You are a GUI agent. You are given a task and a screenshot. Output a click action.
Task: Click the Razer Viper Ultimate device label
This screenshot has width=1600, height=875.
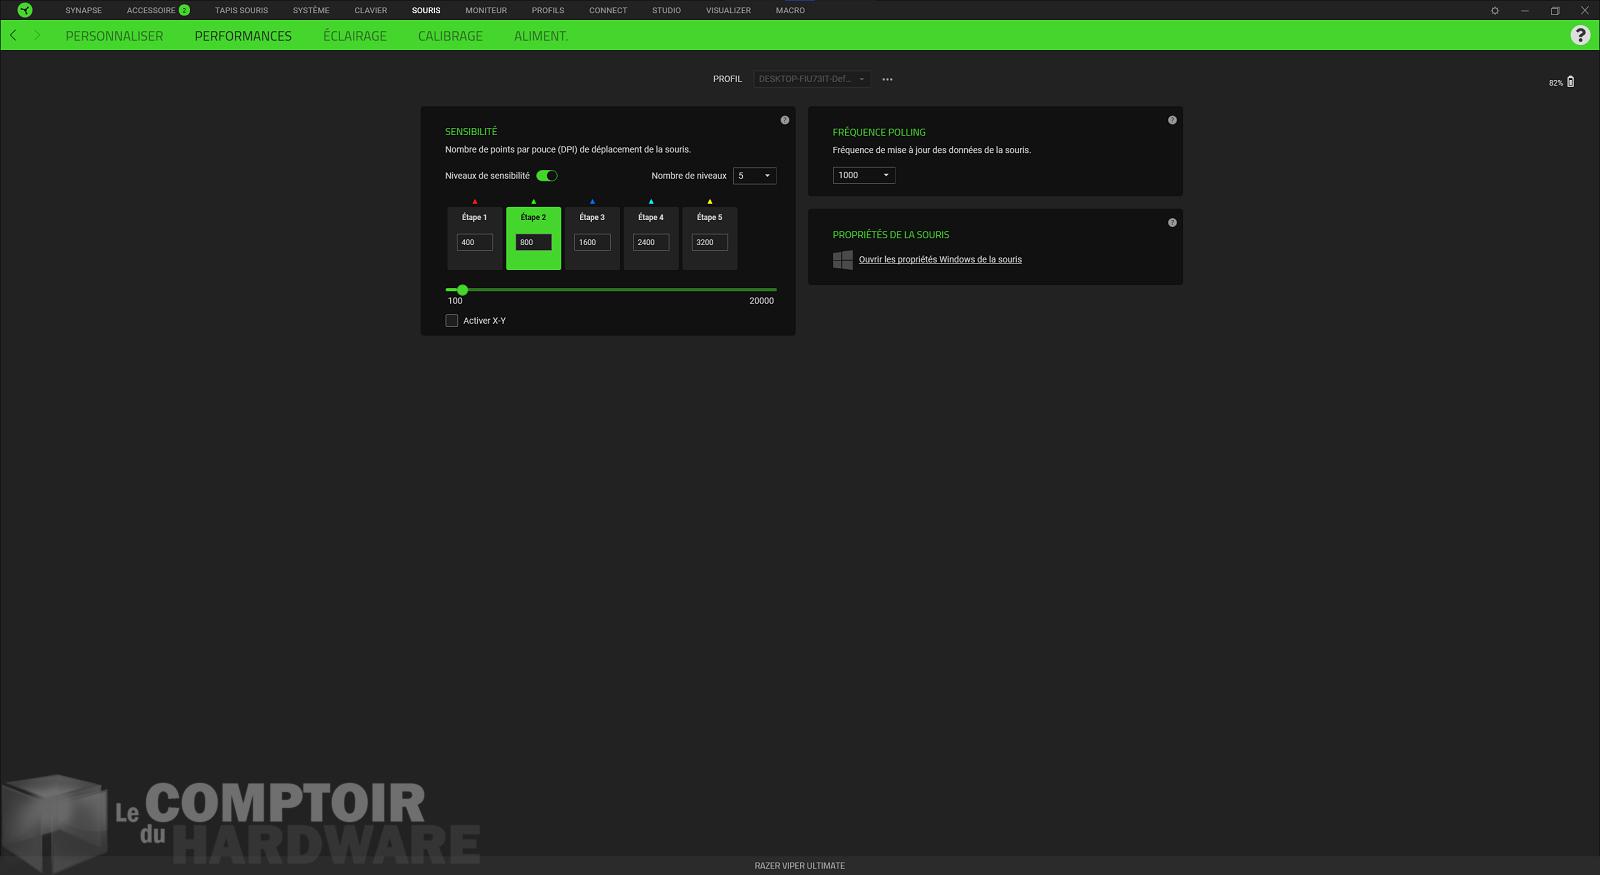[800, 866]
